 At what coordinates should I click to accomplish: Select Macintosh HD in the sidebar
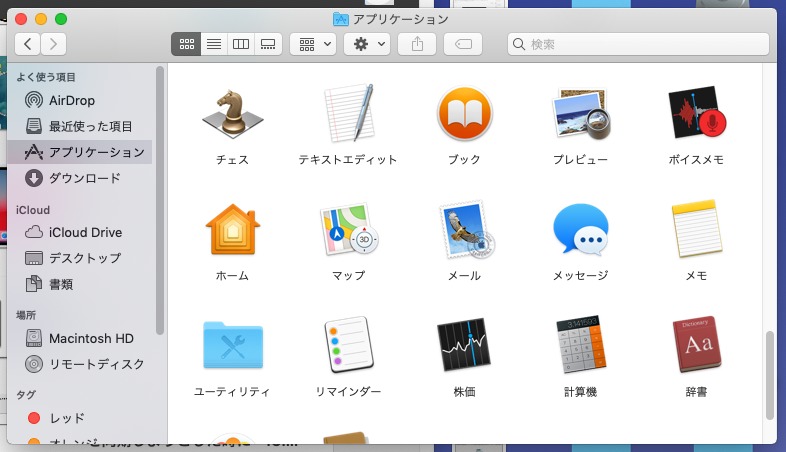click(x=80, y=338)
